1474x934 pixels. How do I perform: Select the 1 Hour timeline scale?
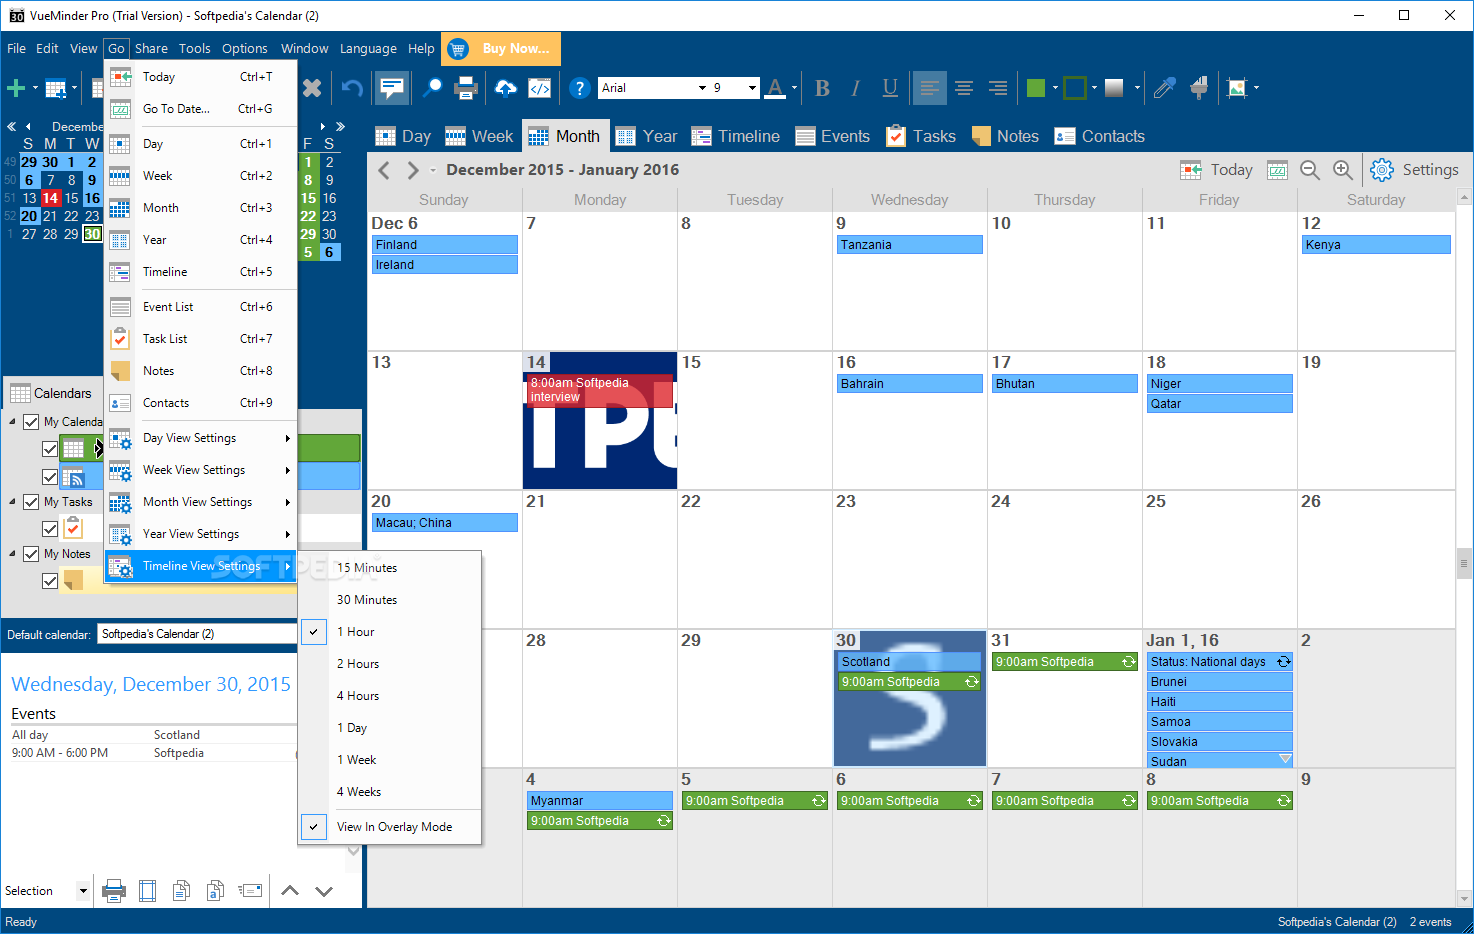point(390,632)
